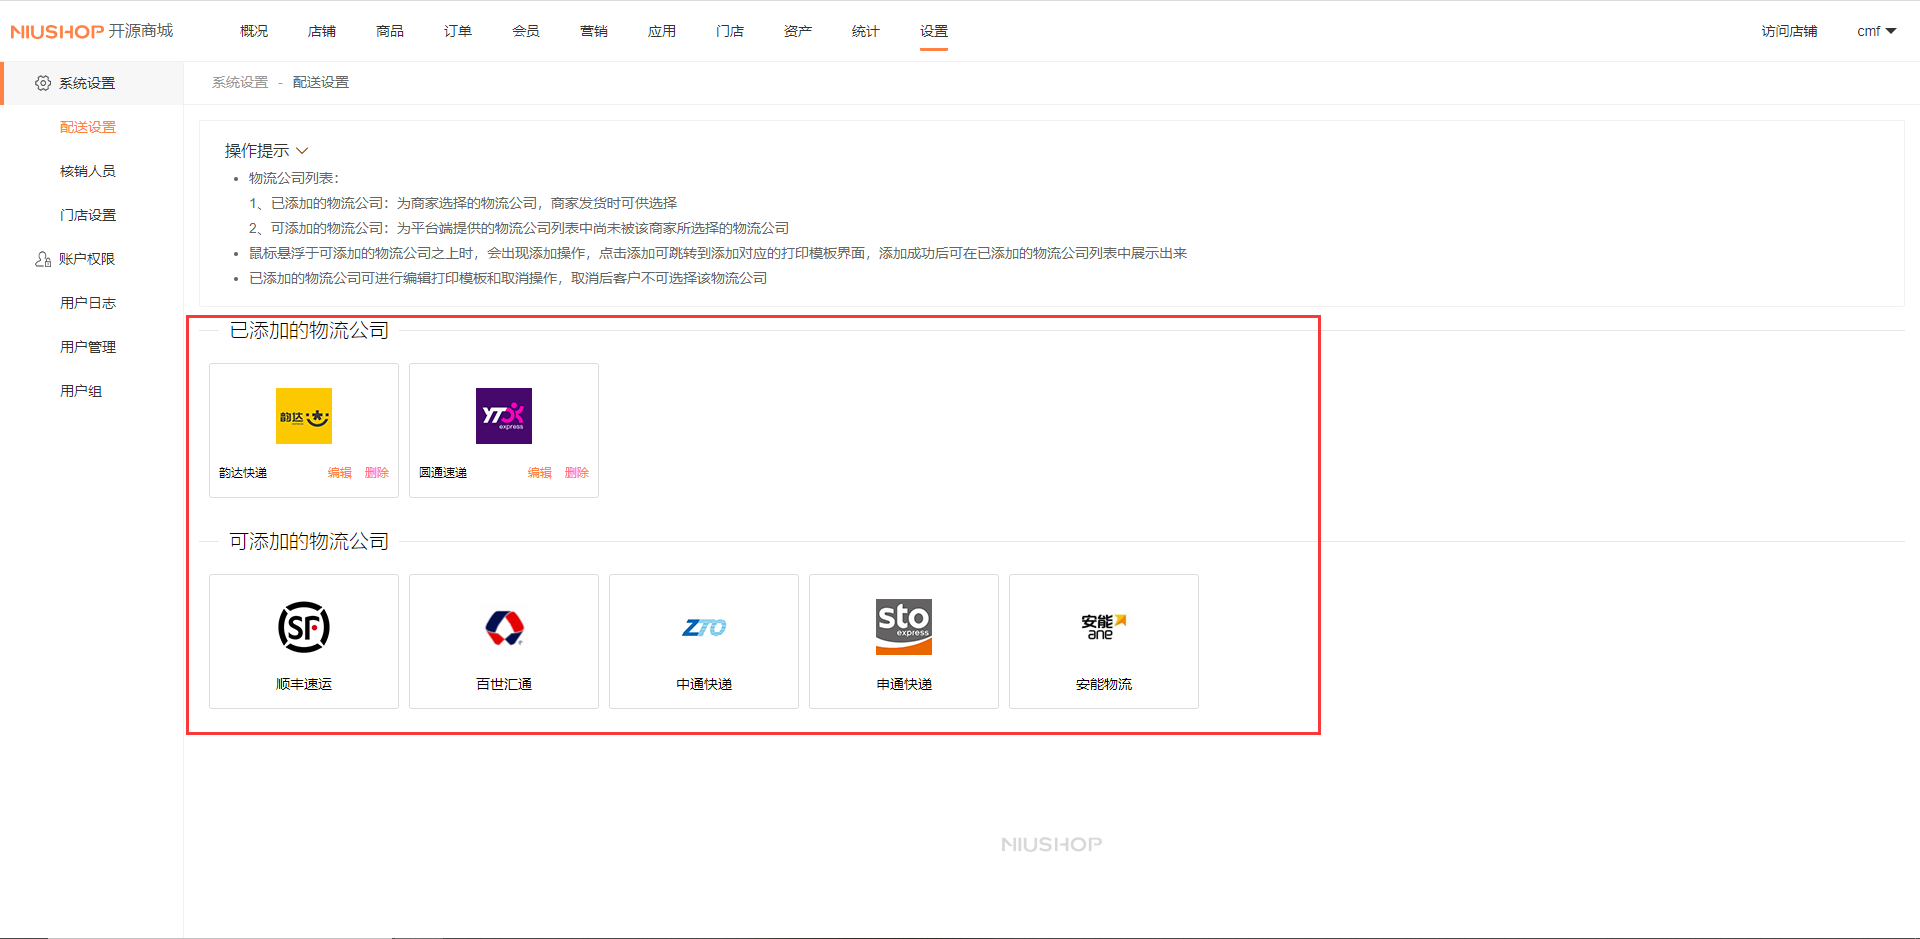The width and height of the screenshot is (1920, 939).
Task: Open 用户管理 in the sidebar
Action: pos(88,347)
